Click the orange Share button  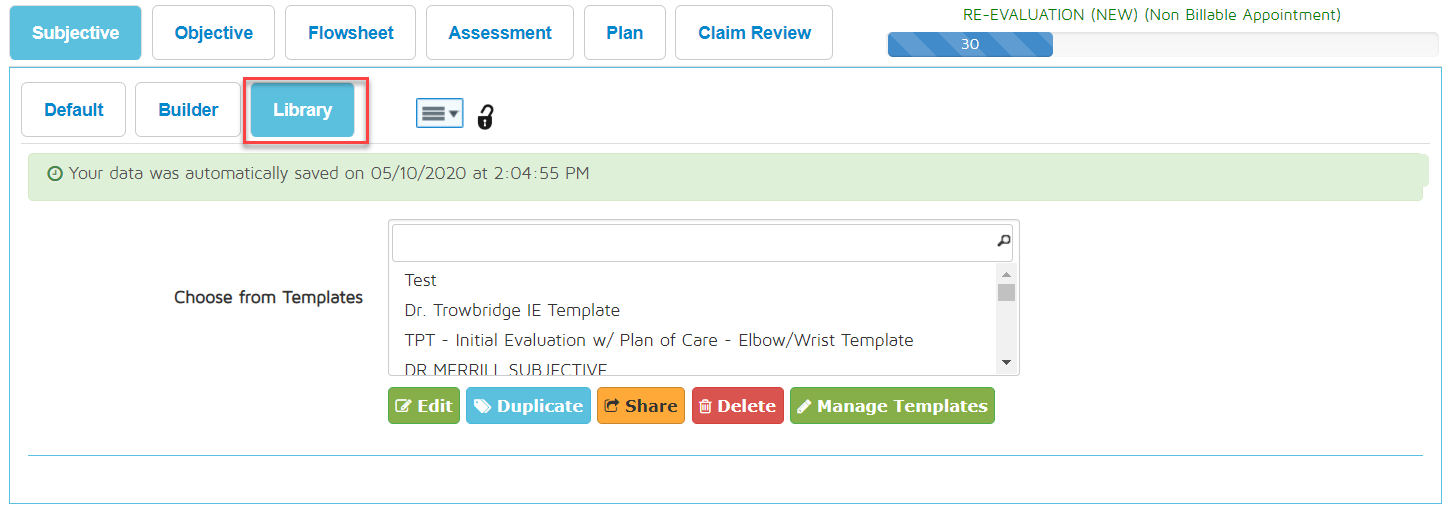point(640,406)
